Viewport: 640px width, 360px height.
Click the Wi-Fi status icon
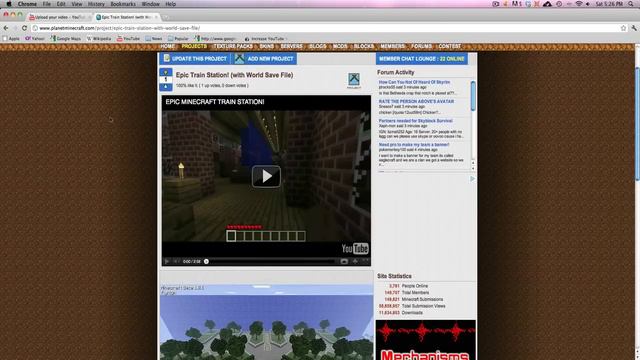click(x=579, y=4)
